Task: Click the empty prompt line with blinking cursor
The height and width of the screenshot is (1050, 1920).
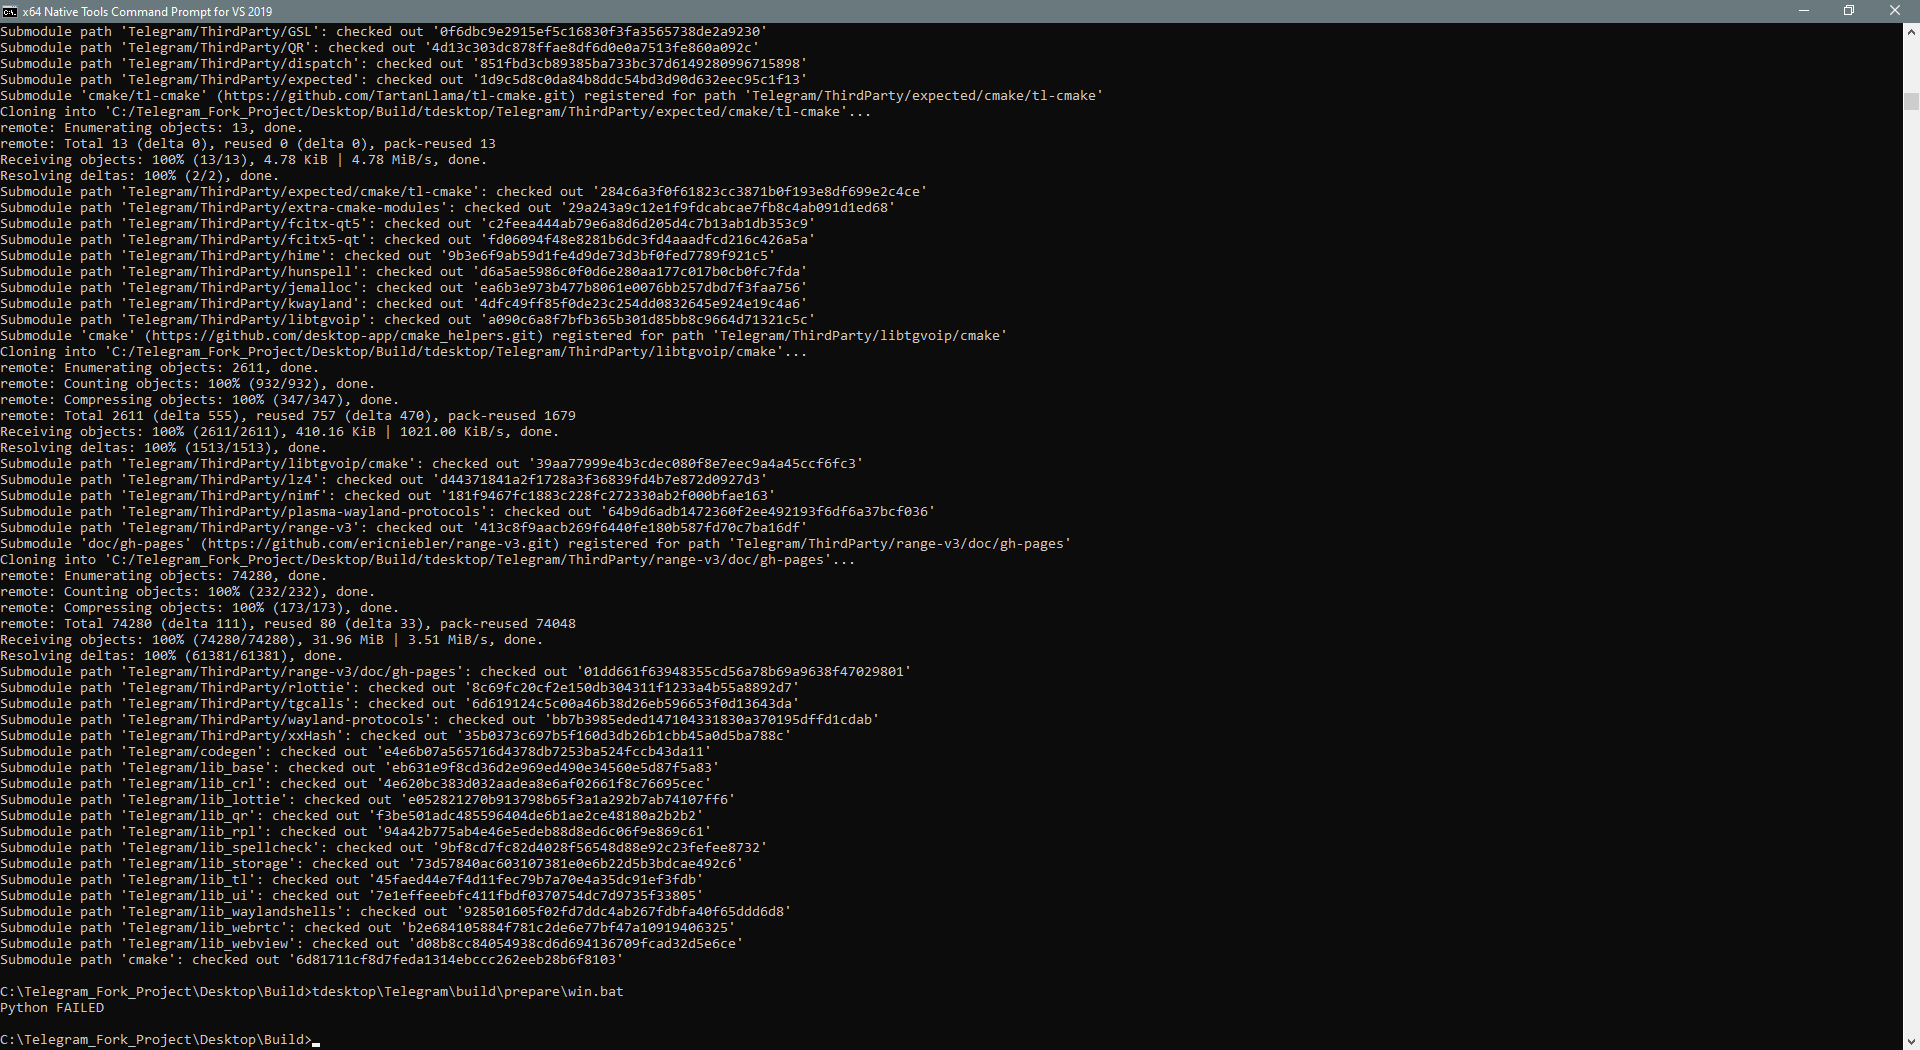Action: pos(160,1040)
